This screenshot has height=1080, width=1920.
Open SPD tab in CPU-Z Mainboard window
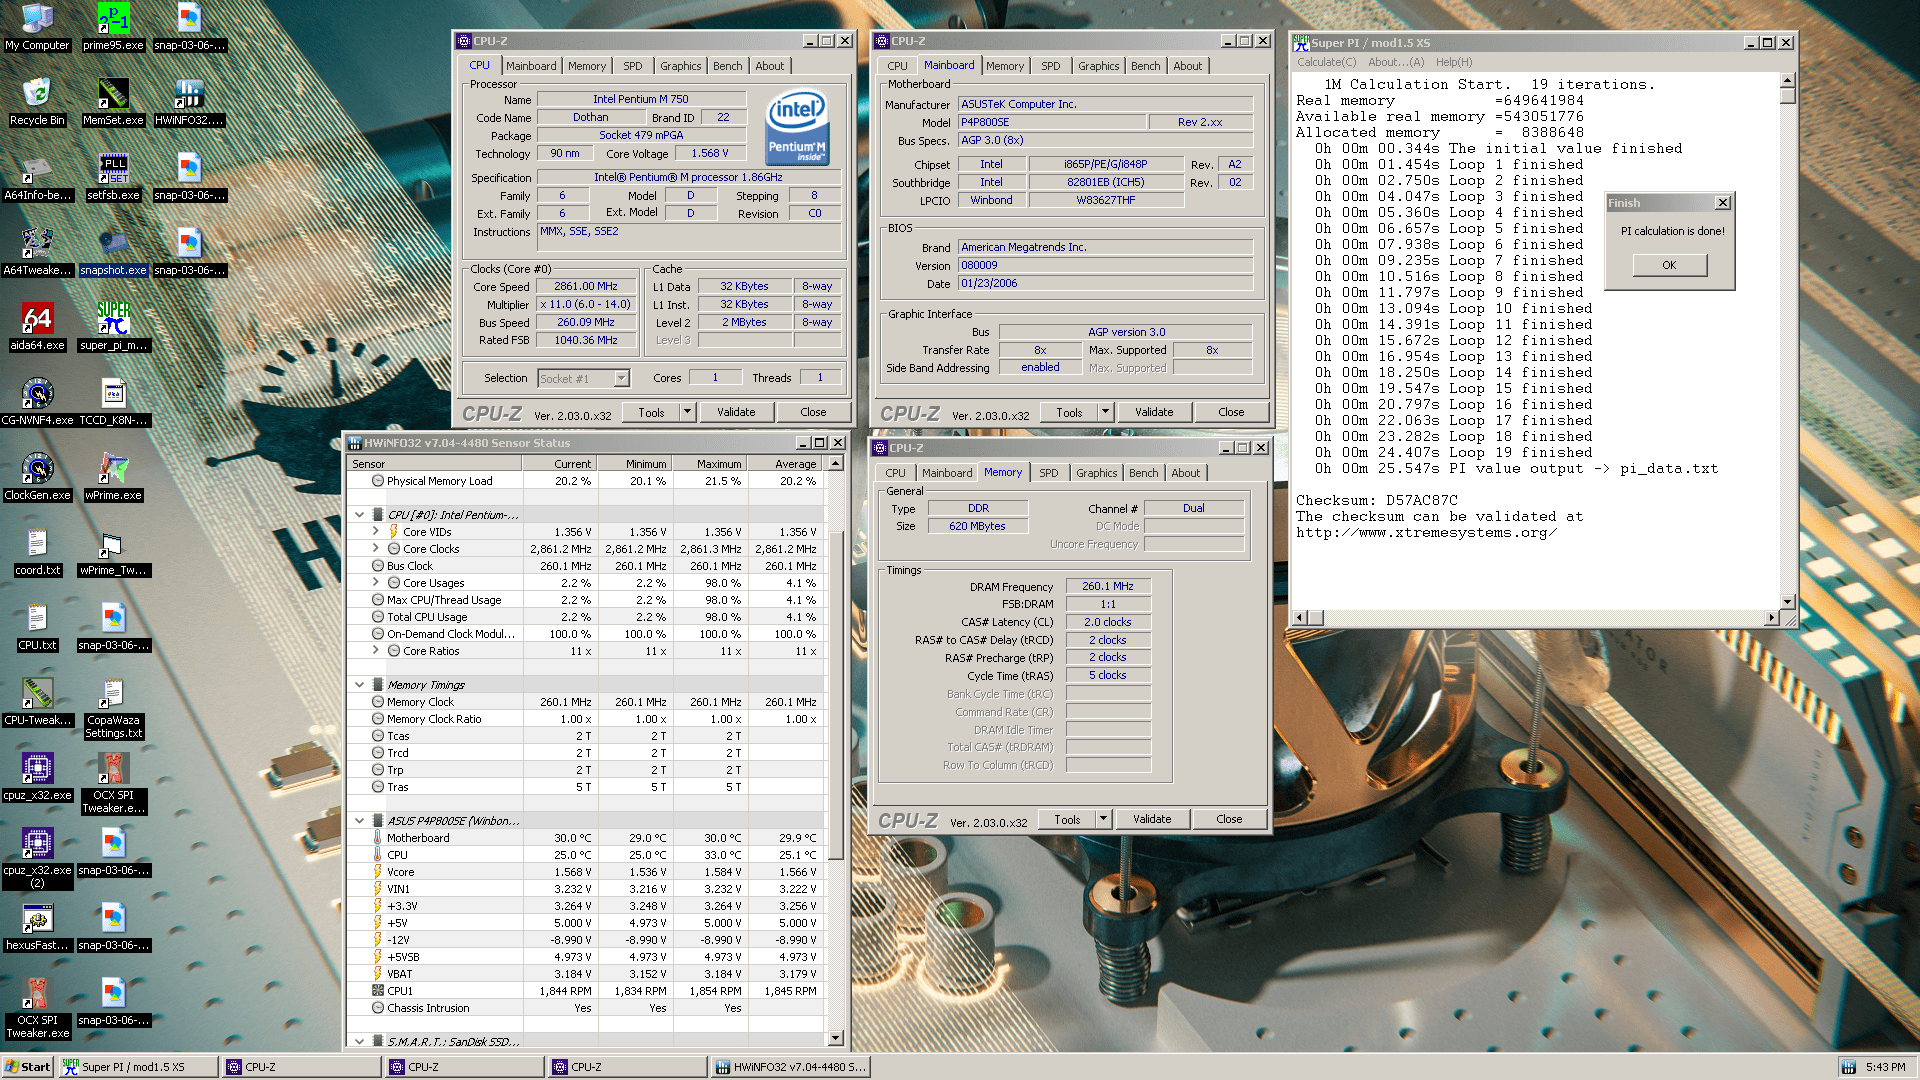tap(1050, 66)
